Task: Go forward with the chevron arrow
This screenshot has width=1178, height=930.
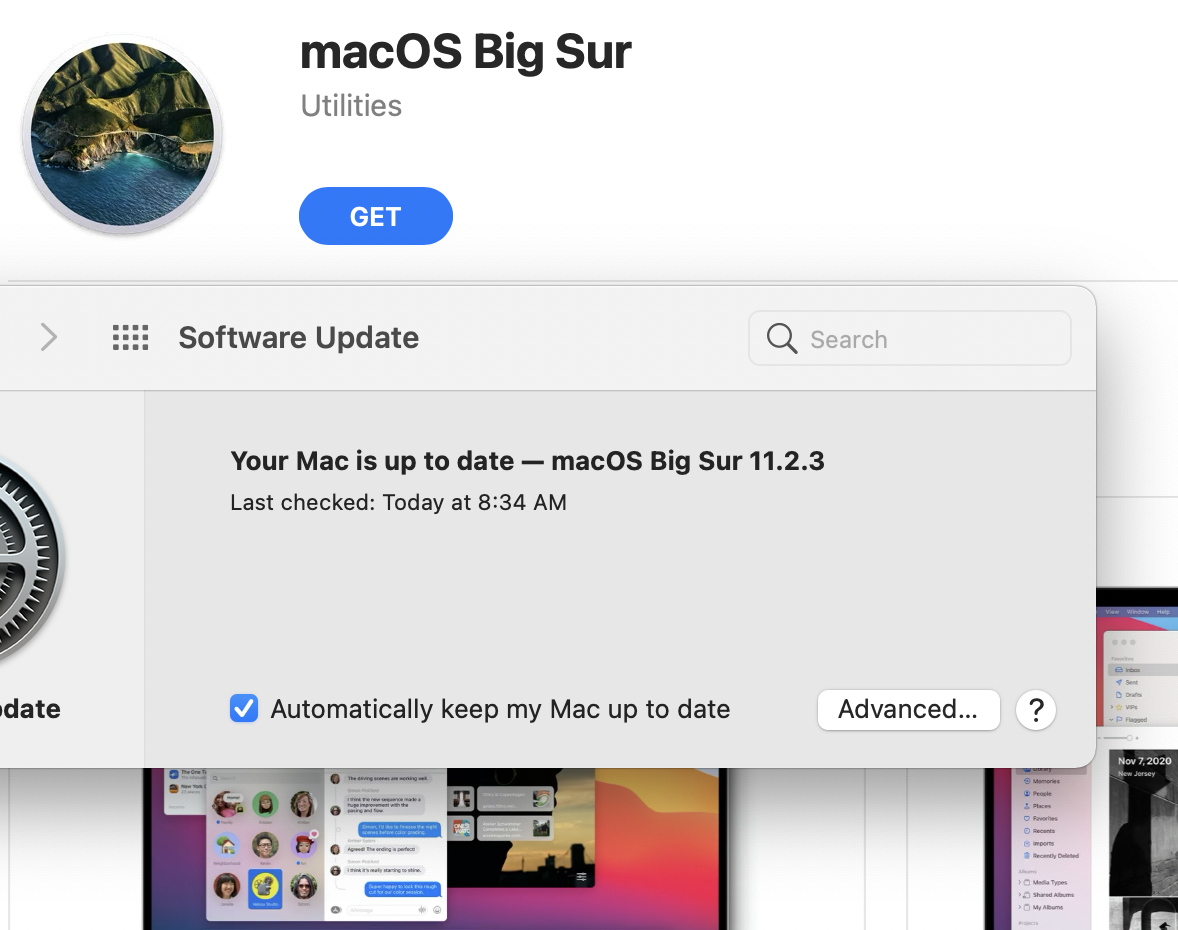Action: [49, 337]
